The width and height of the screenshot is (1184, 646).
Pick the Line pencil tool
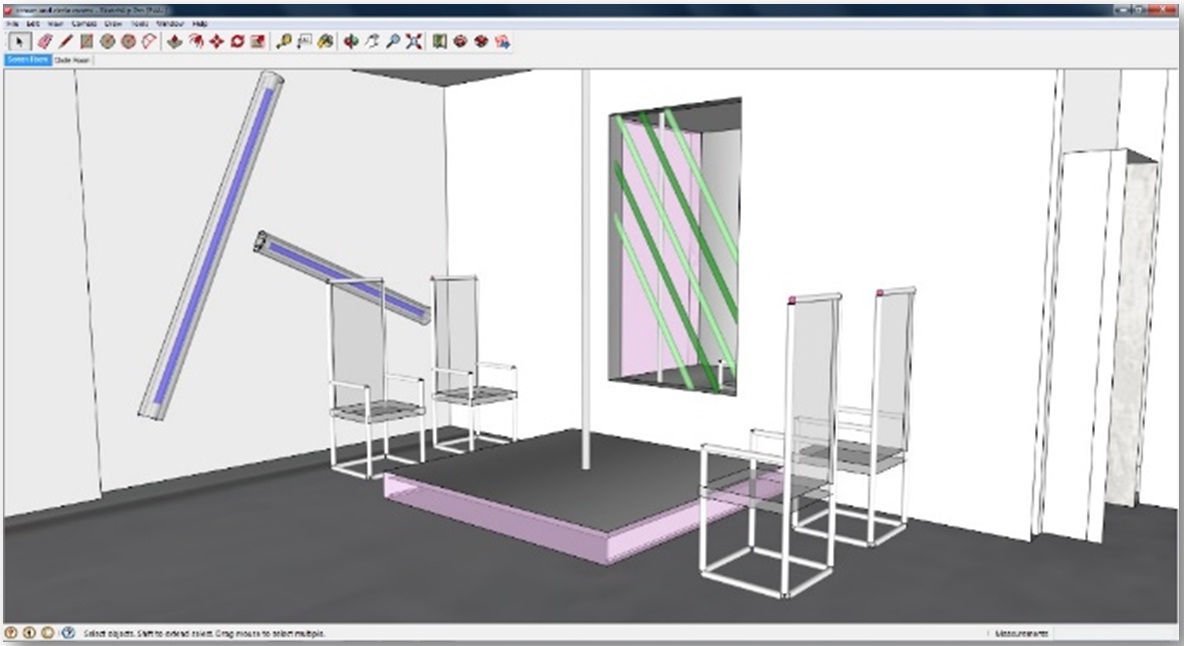tap(66, 42)
